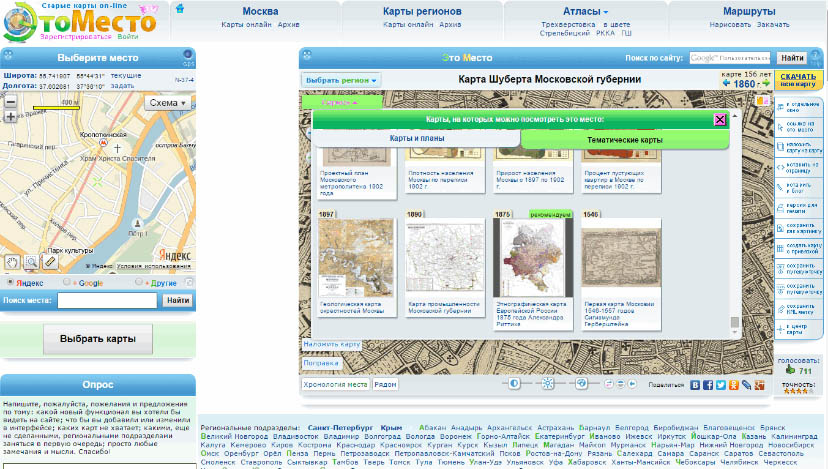Click Найти next to place search

point(178,300)
